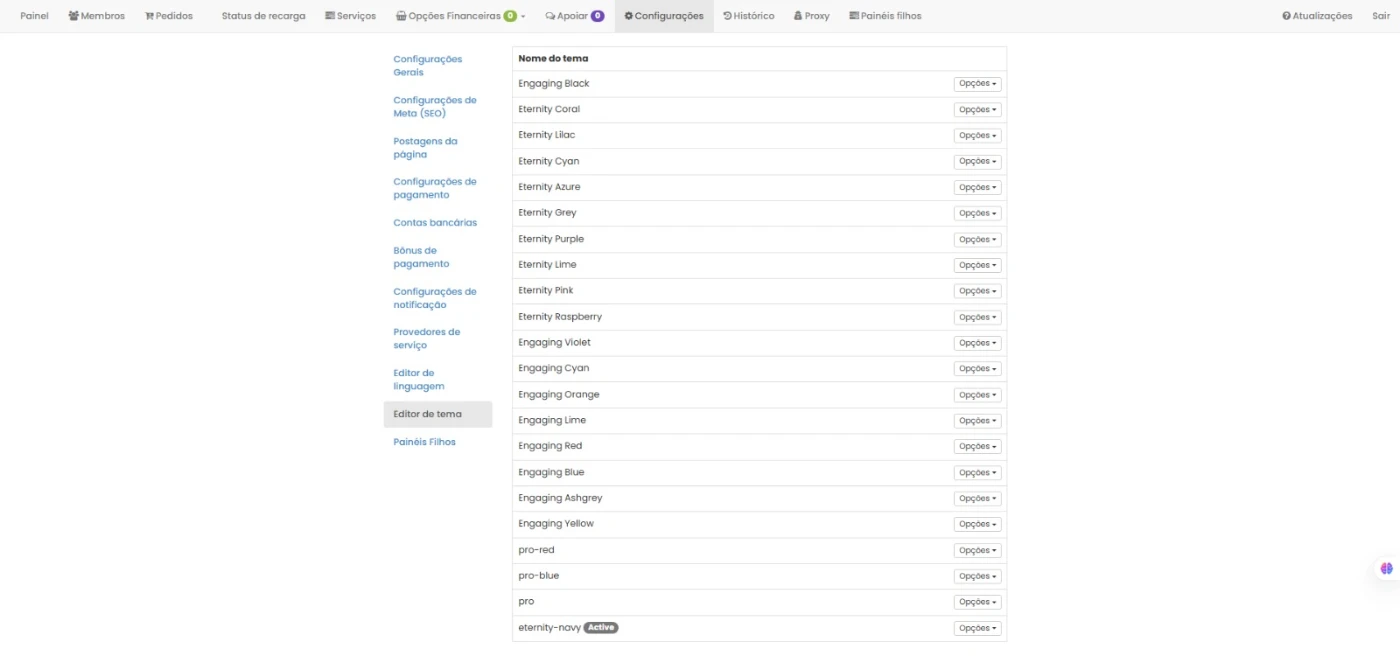1400x663 pixels.
Task: Click the Serviços list icon
Action: (330, 16)
